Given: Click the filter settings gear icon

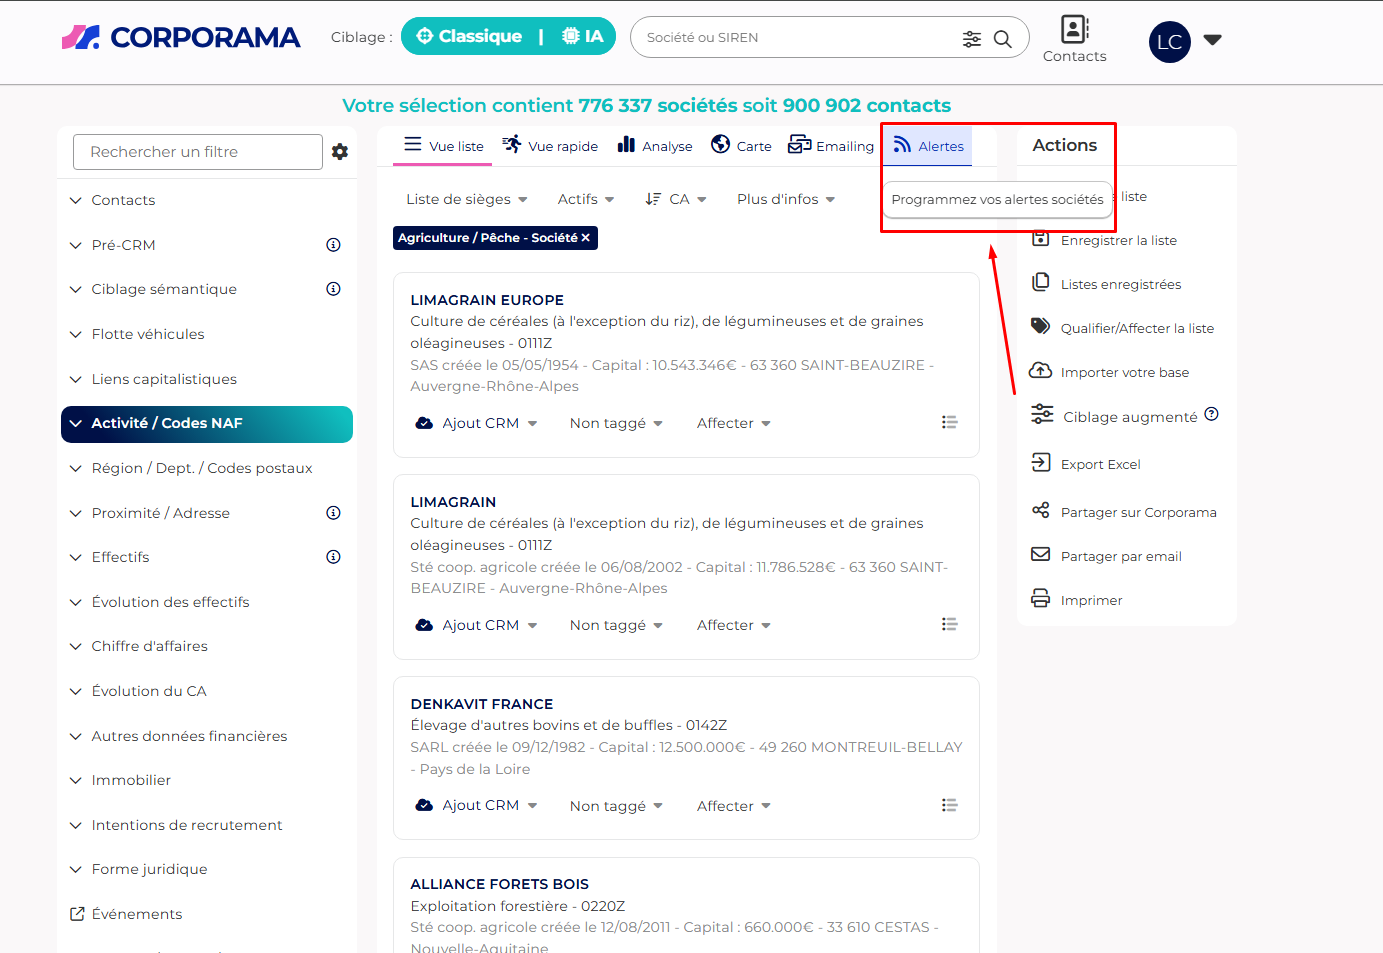Looking at the screenshot, I should click(340, 152).
